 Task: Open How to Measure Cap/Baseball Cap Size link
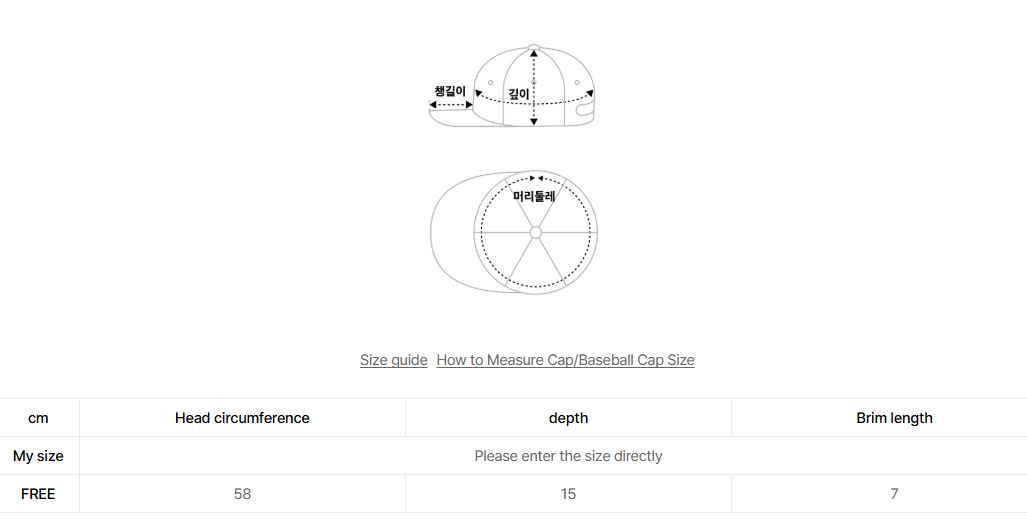coord(565,360)
